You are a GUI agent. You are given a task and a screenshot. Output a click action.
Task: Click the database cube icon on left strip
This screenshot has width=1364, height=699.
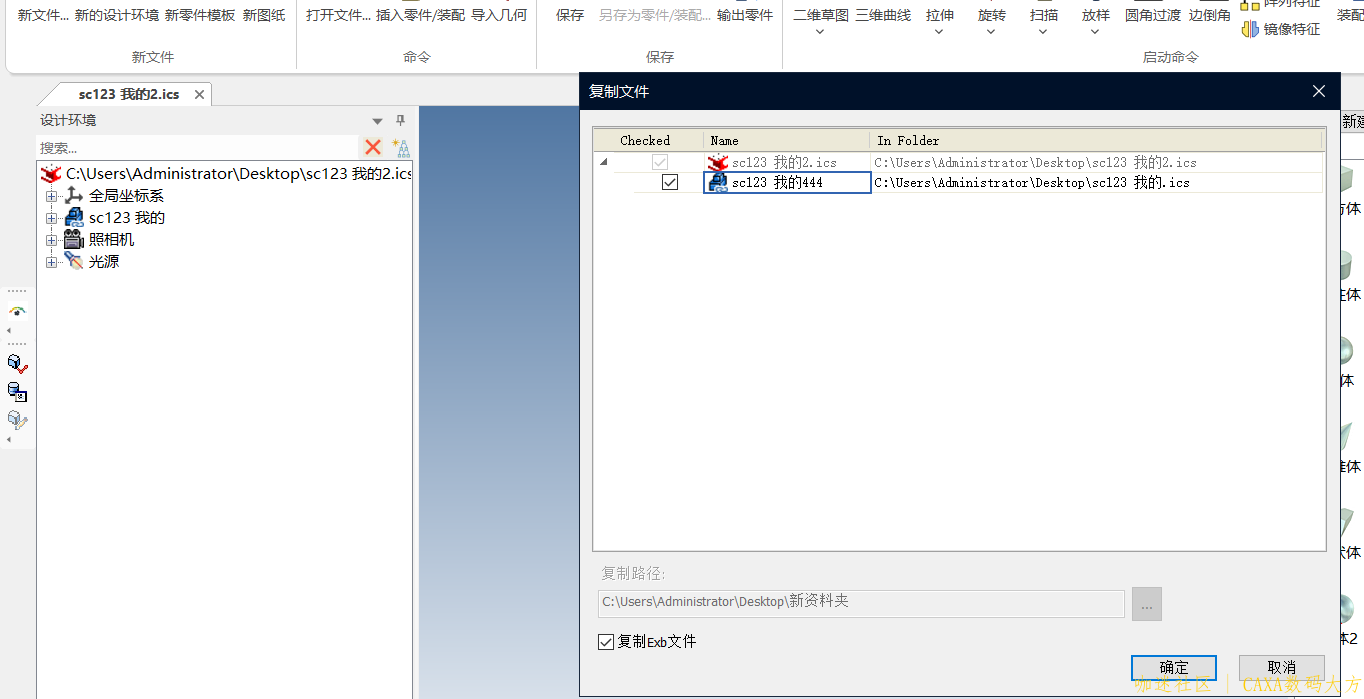[x=17, y=392]
